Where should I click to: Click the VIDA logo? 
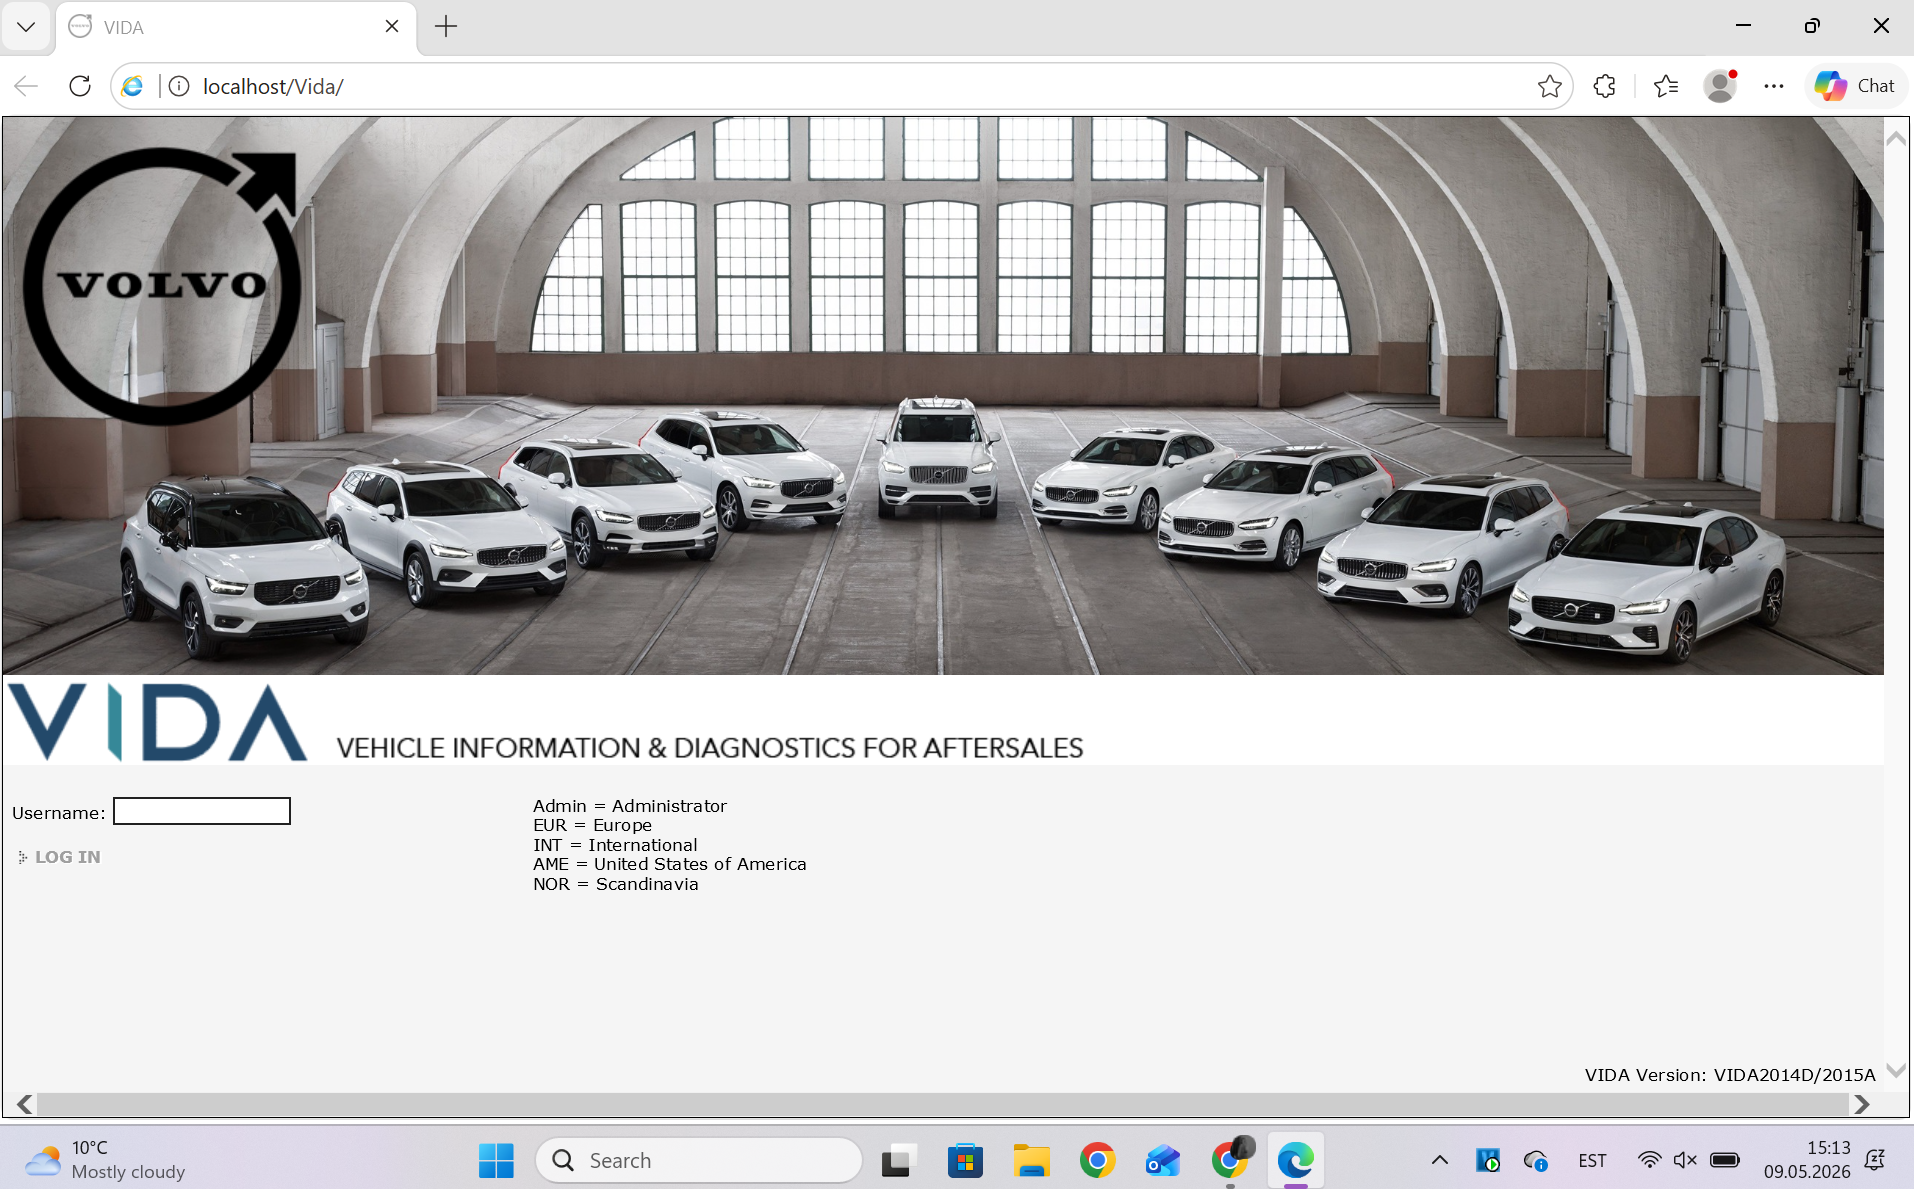point(158,722)
